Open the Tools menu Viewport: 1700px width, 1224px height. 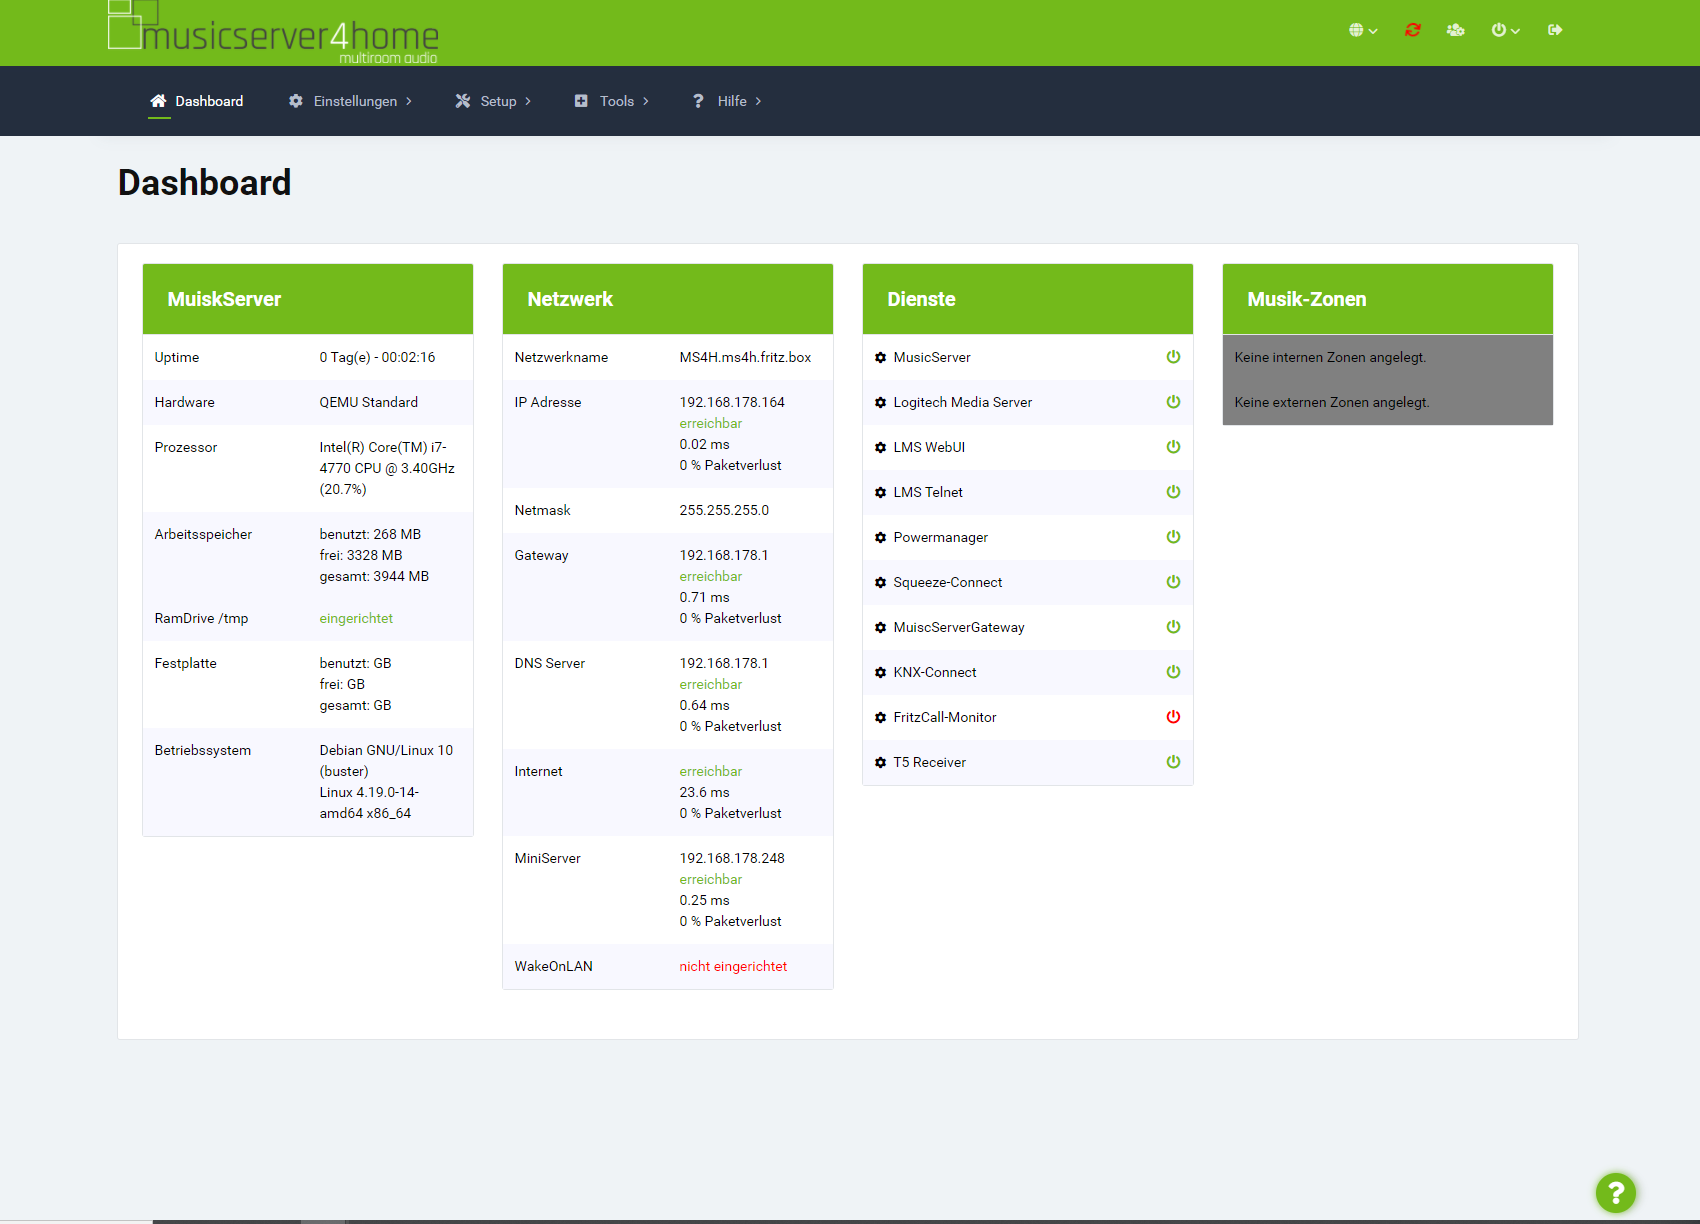point(612,101)
